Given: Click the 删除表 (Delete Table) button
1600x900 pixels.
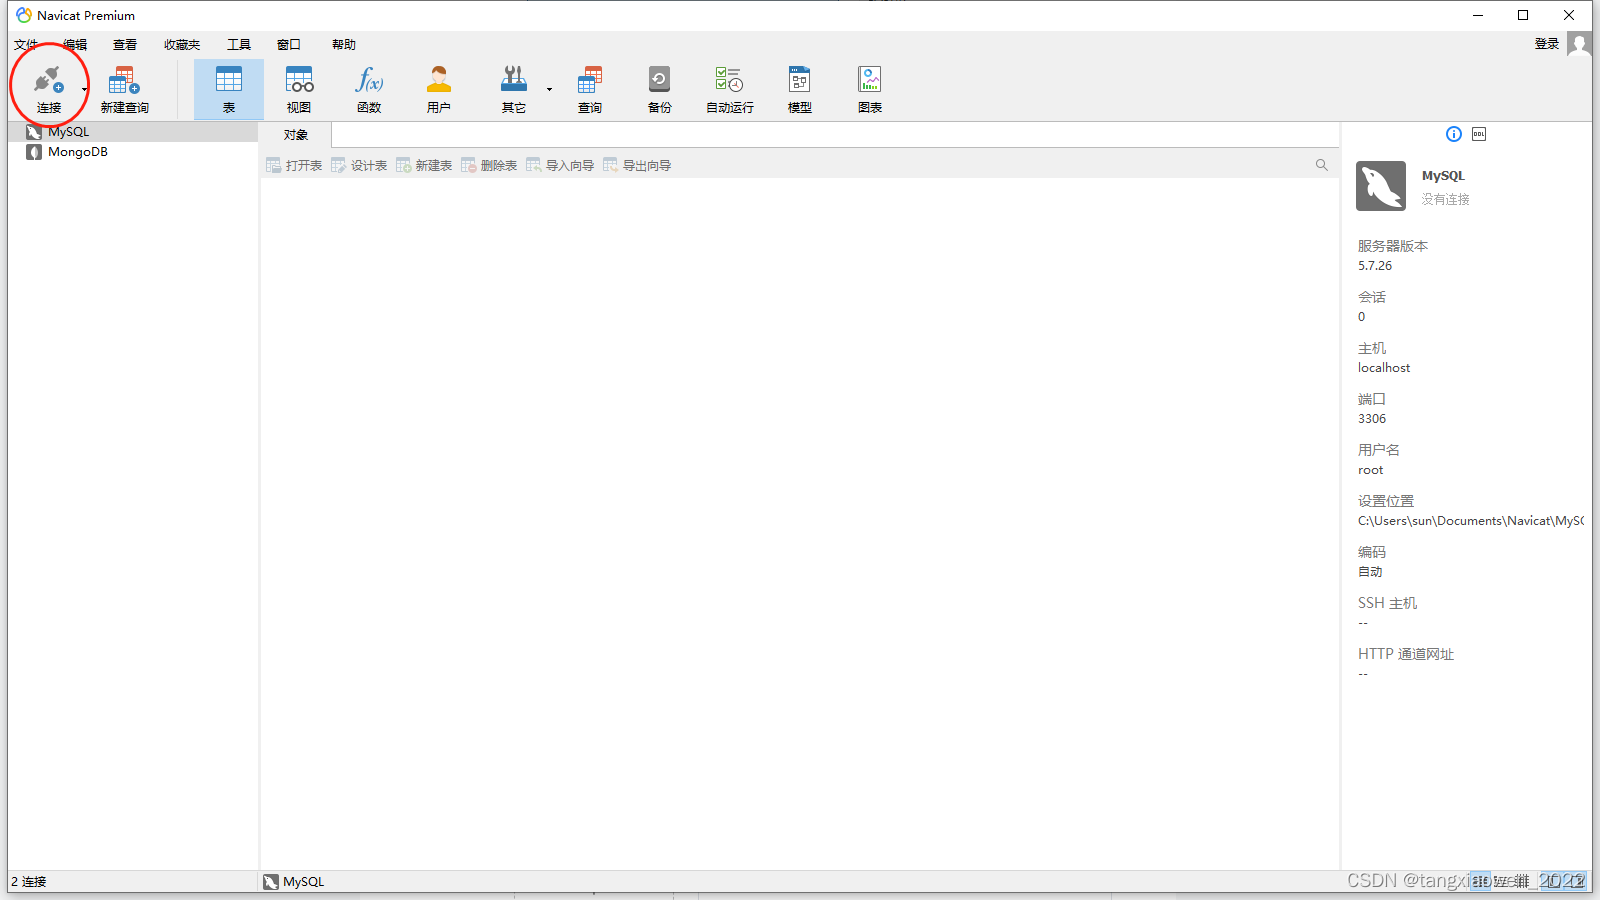Looking at the screenshot, I should point(489,166).
